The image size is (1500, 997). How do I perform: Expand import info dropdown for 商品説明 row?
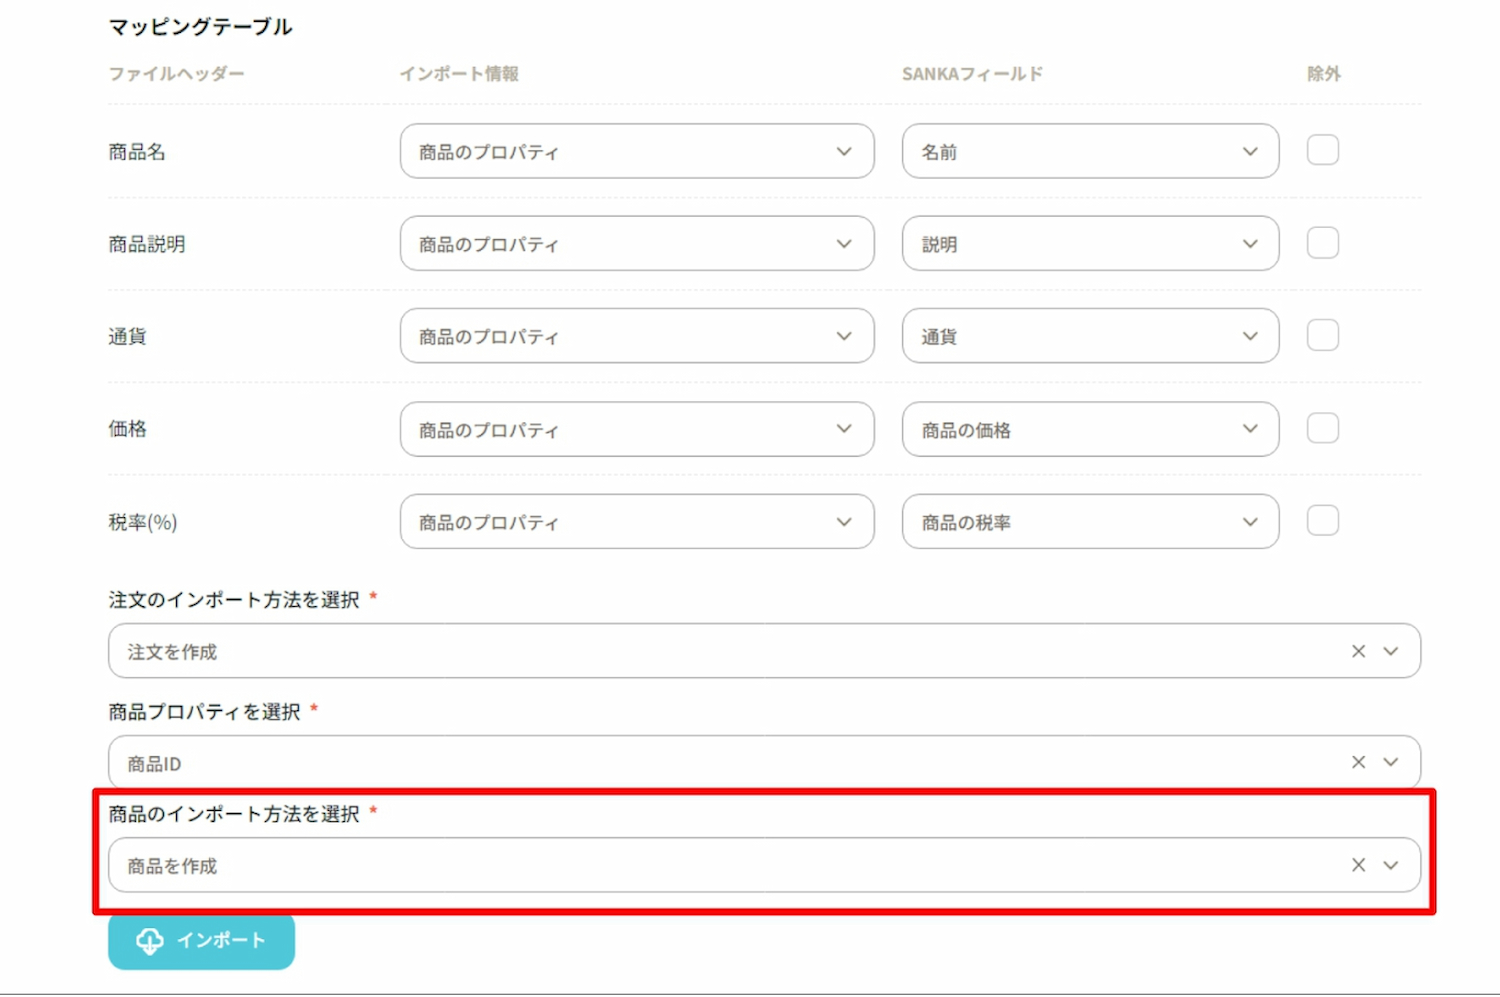point(637,244)
